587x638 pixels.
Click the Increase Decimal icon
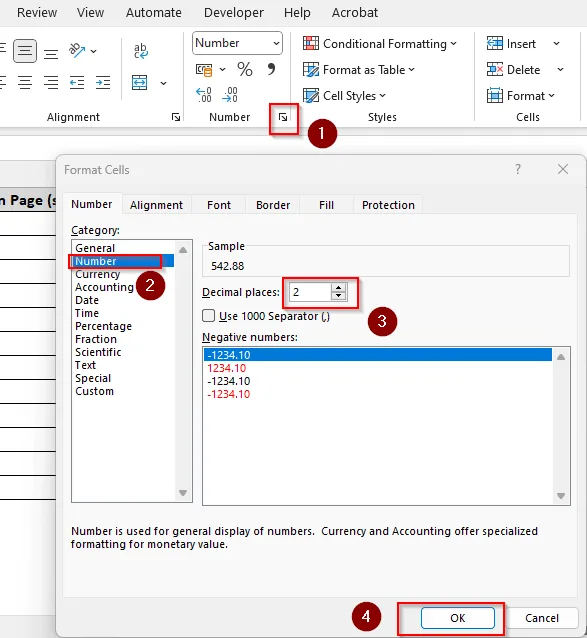click(204, 95)
